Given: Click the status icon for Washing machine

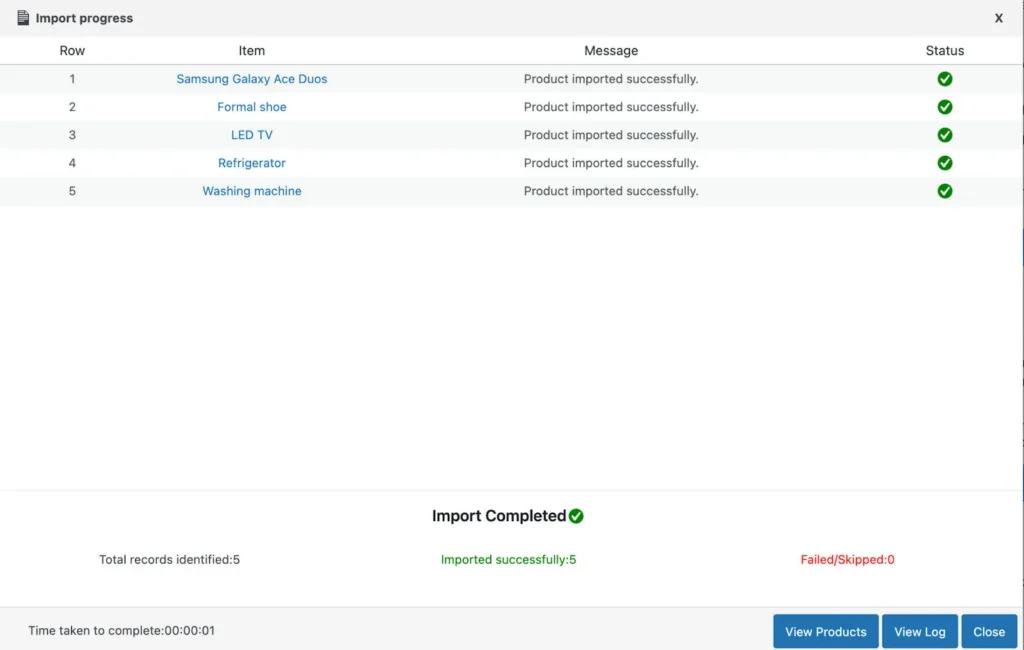Looking at the screenshot, I should pos(944,190).
